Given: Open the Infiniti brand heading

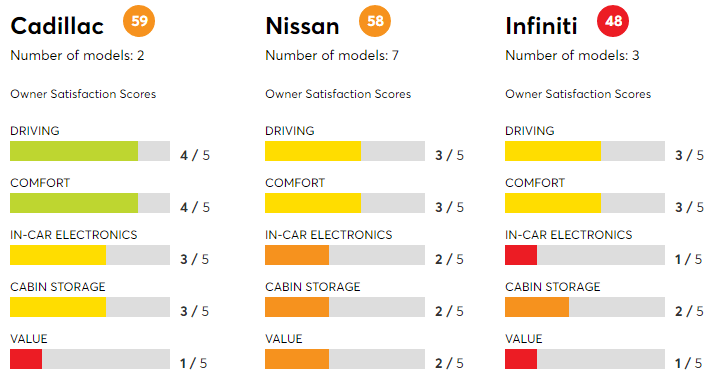Looking at the screenshot, I should point(541,26).
